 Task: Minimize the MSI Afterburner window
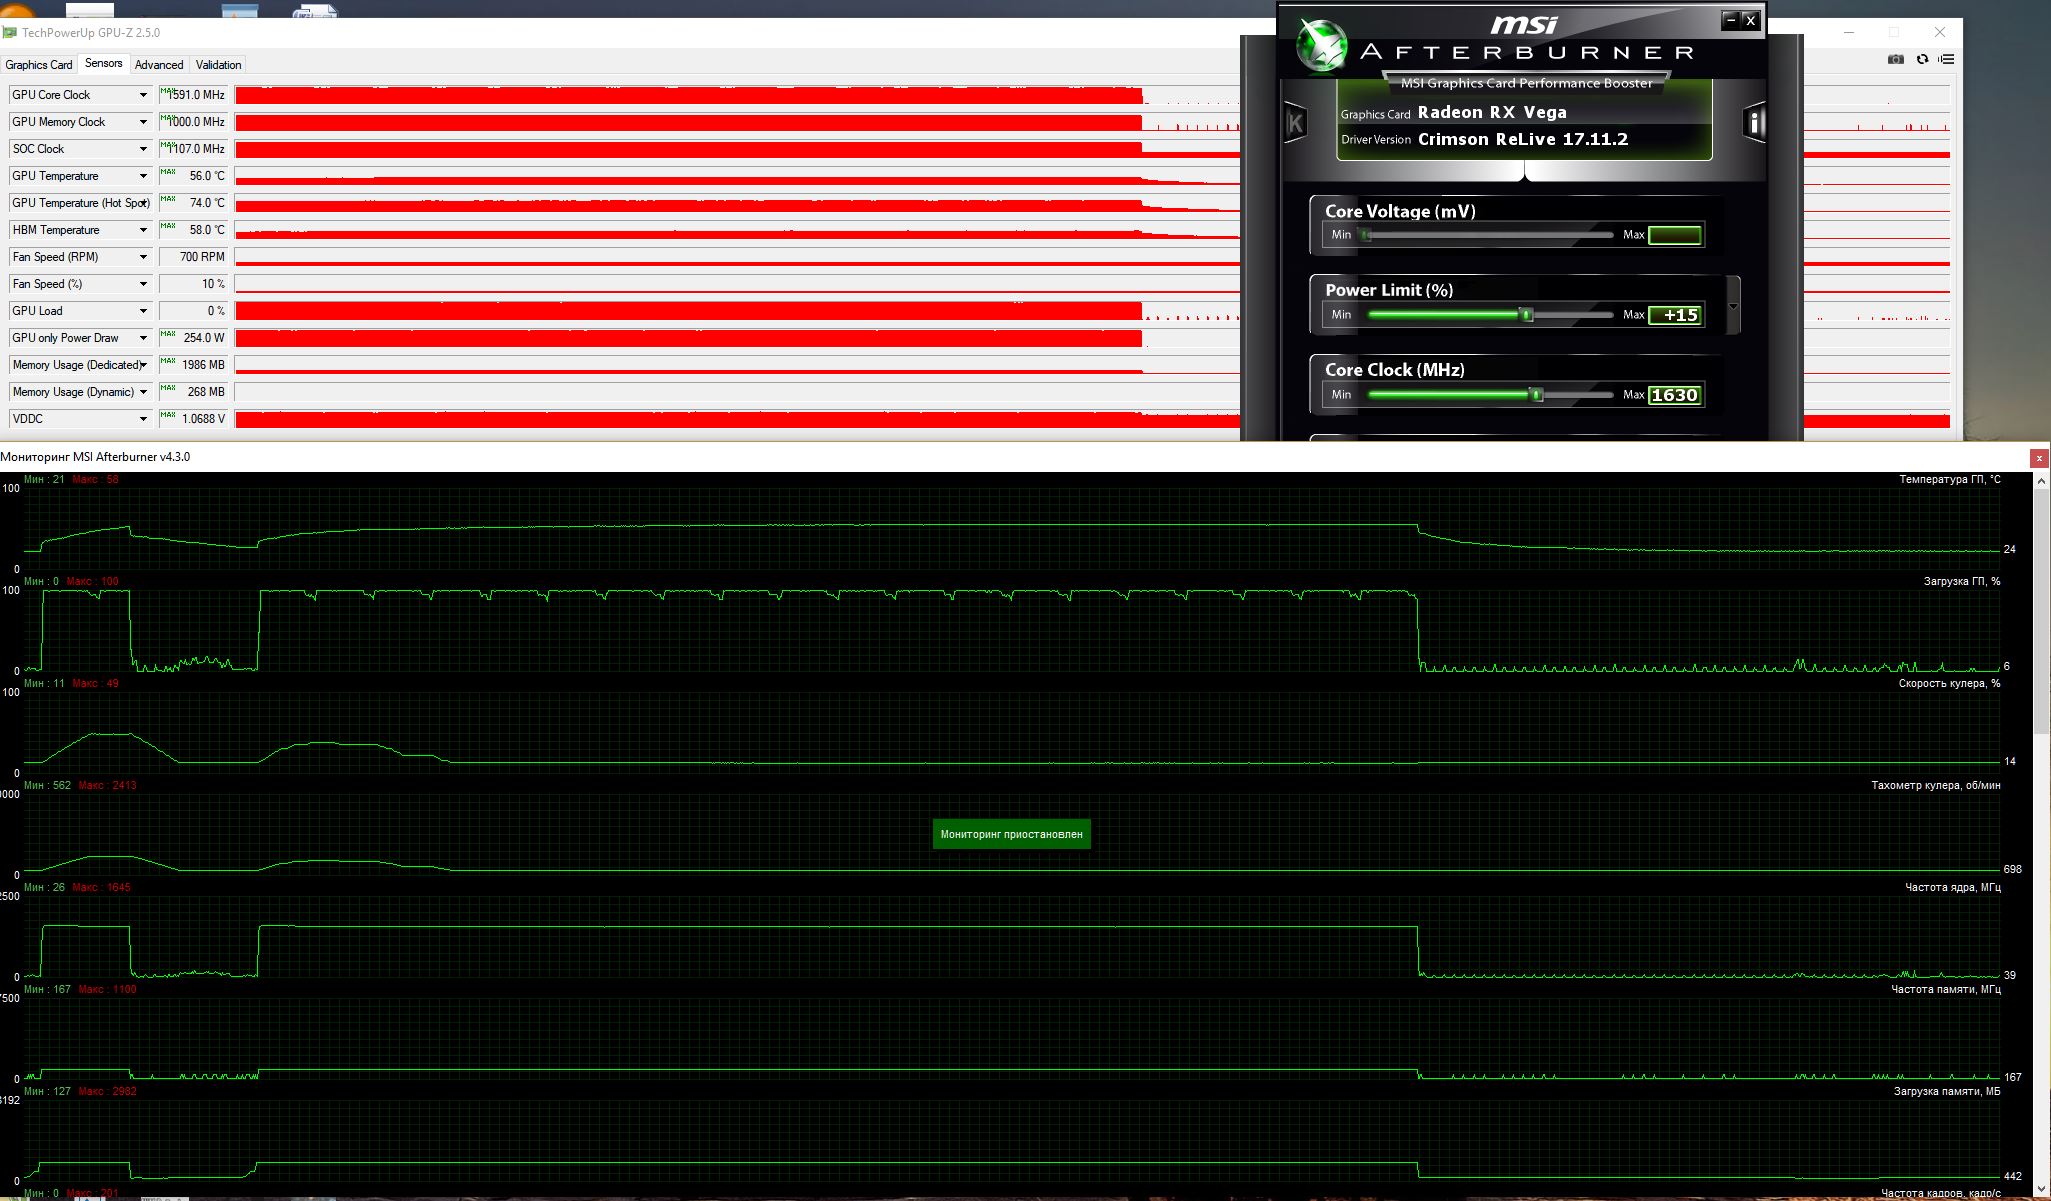pos(1731,20)
